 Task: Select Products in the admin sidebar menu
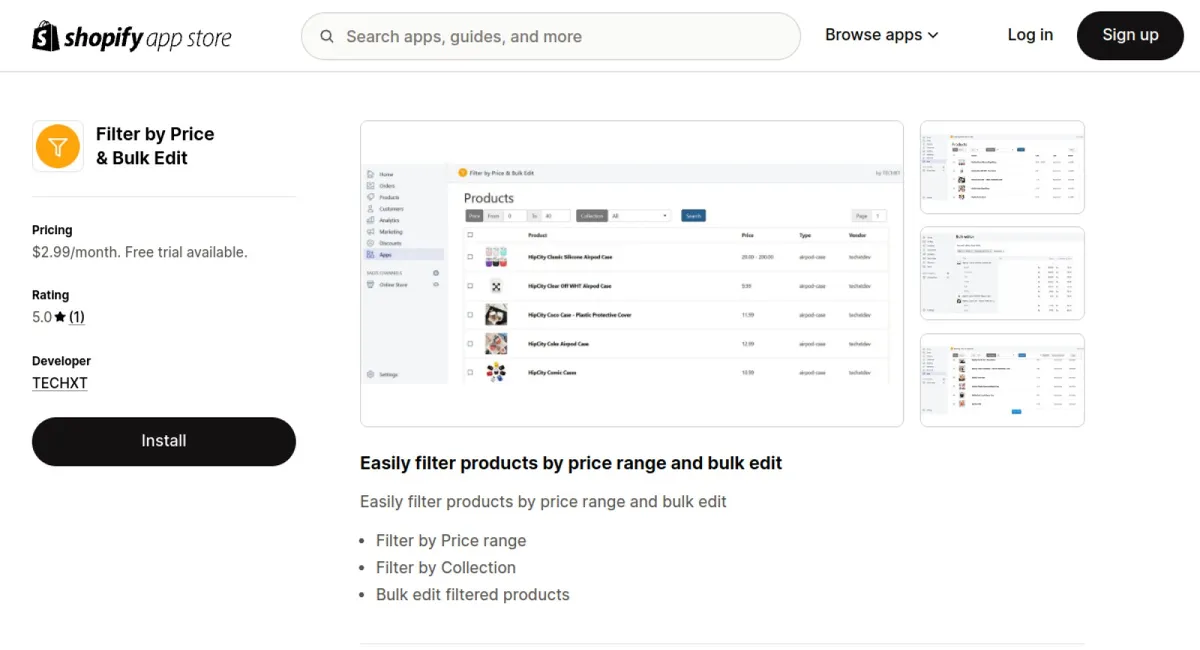click(370, 197)
